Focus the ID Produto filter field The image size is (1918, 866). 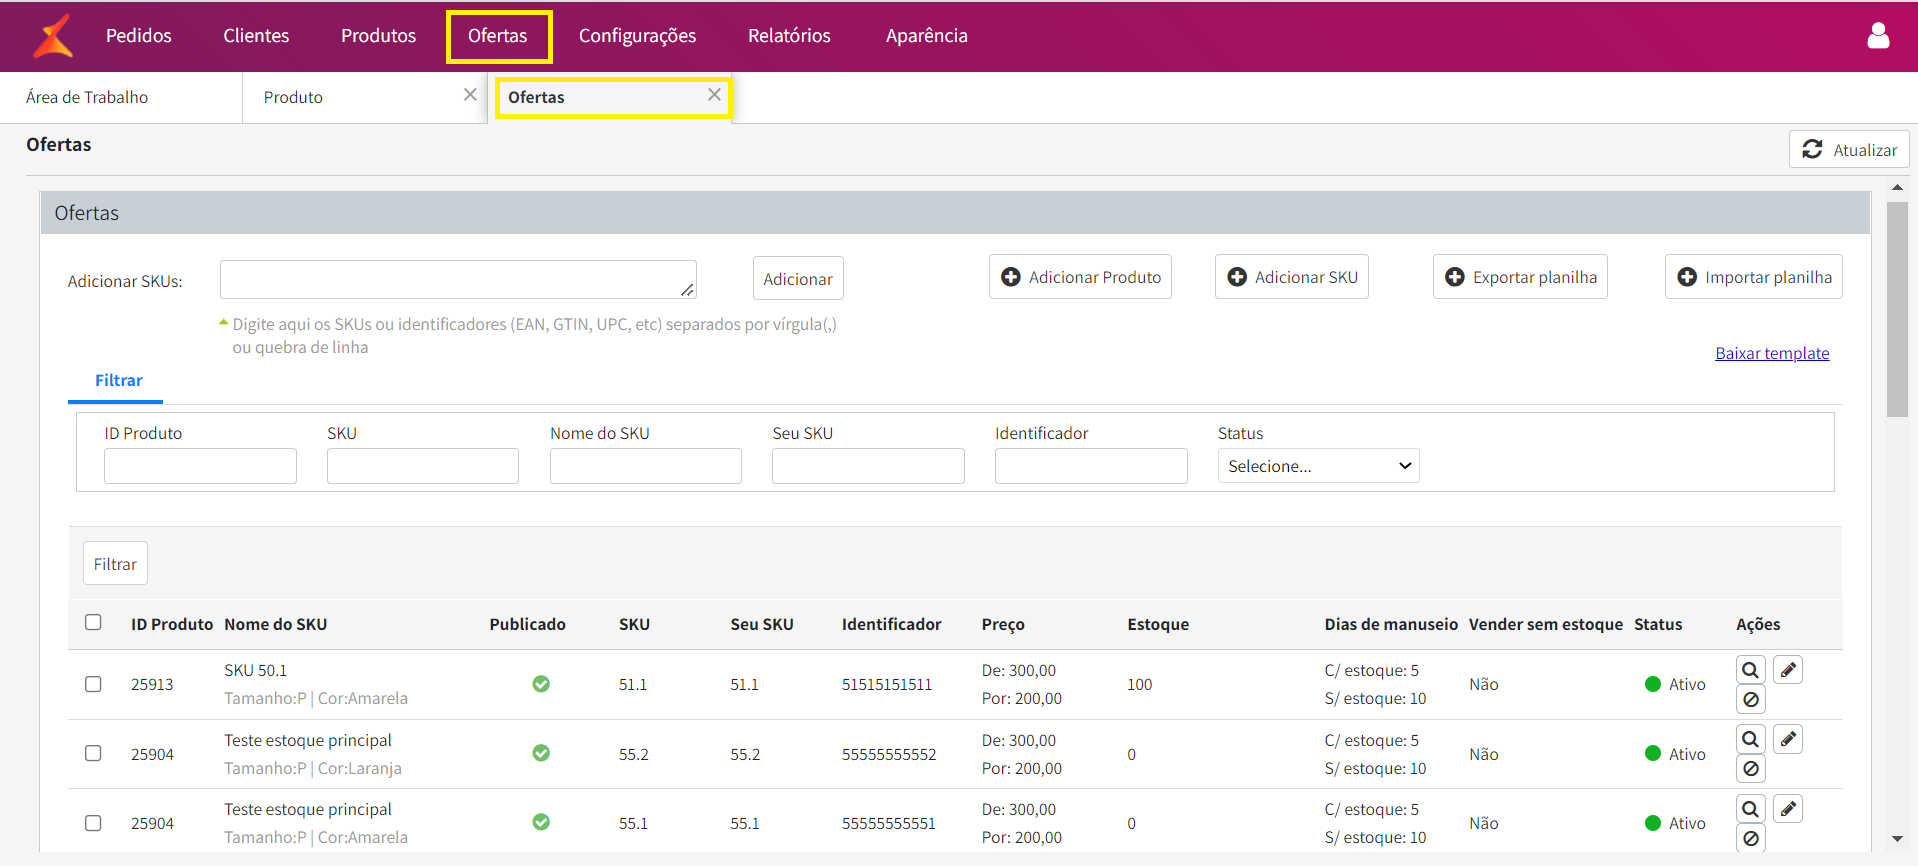200,466
